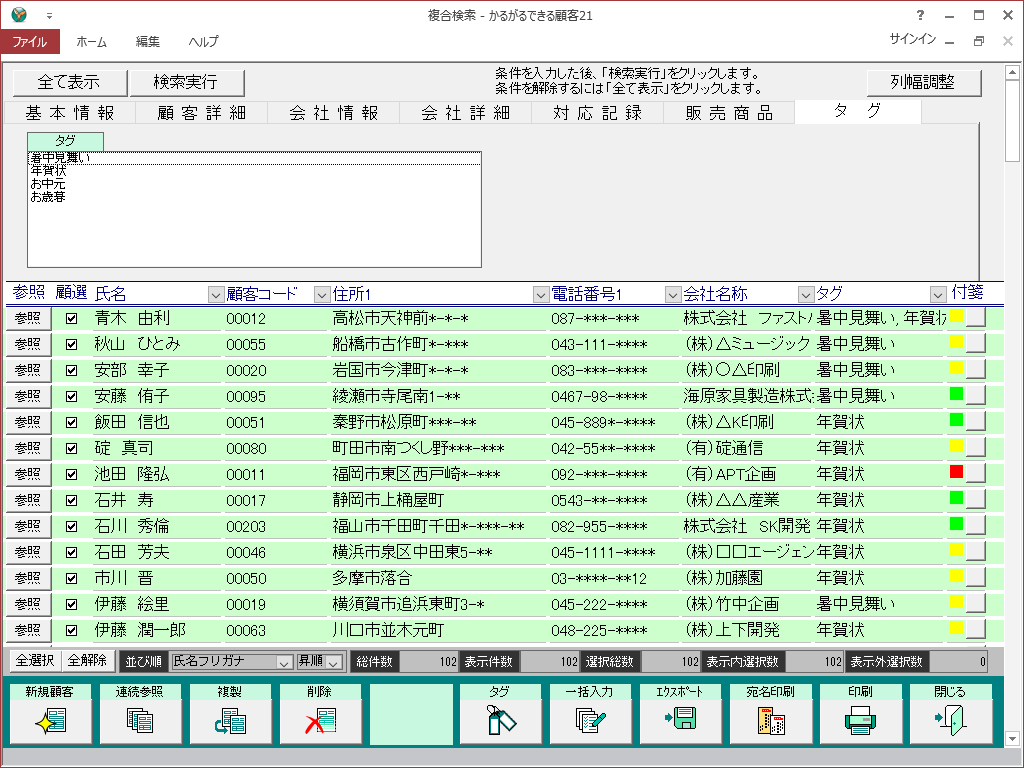Open the タグ column filter dropdown
The image size is (1024, 768).
[938, 295]
